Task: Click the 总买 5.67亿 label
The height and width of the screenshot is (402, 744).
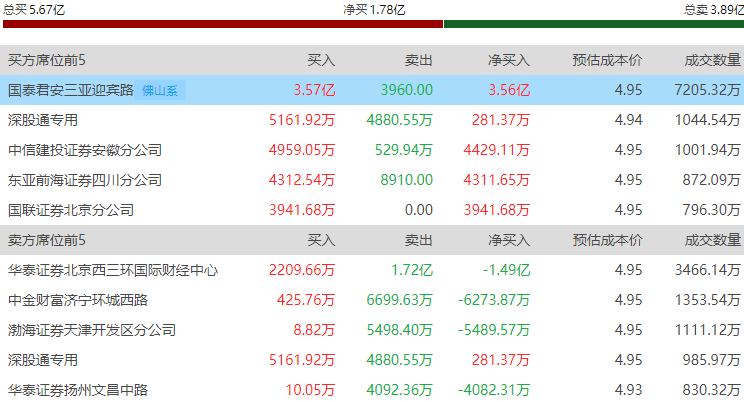Action: pos(34,9)
